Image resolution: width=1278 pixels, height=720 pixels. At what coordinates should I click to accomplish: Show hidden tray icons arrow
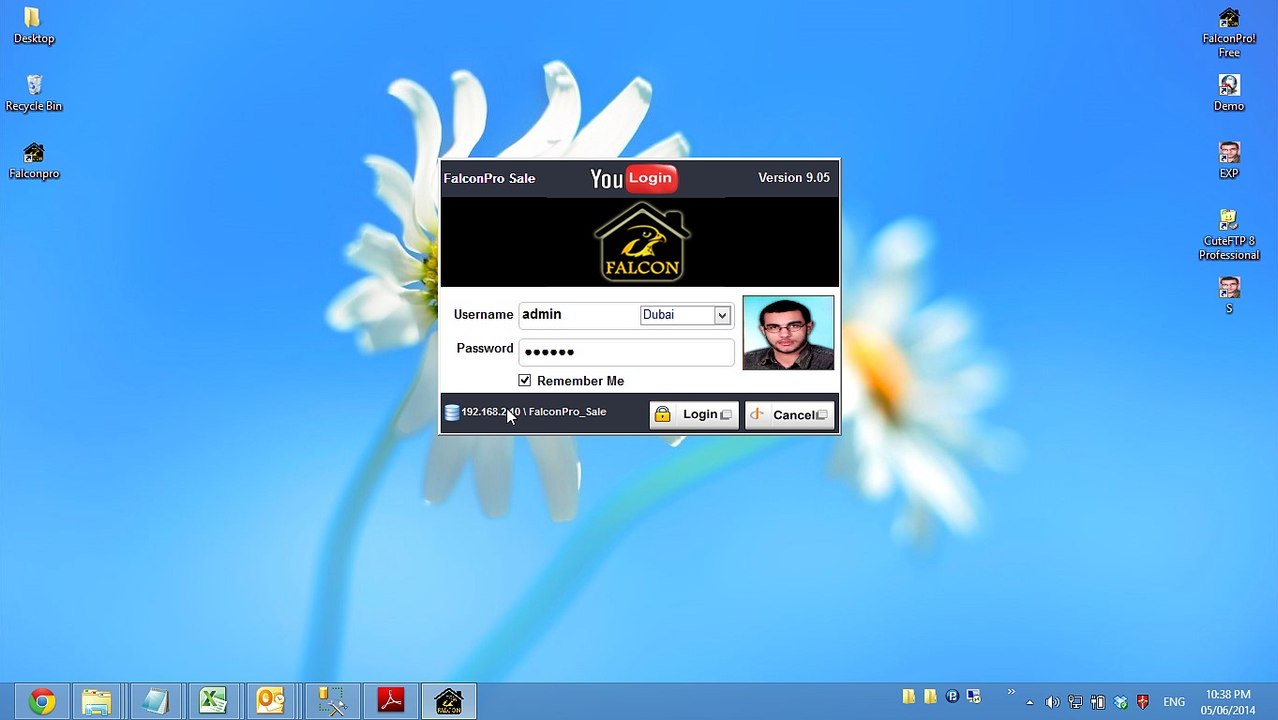1030,702
